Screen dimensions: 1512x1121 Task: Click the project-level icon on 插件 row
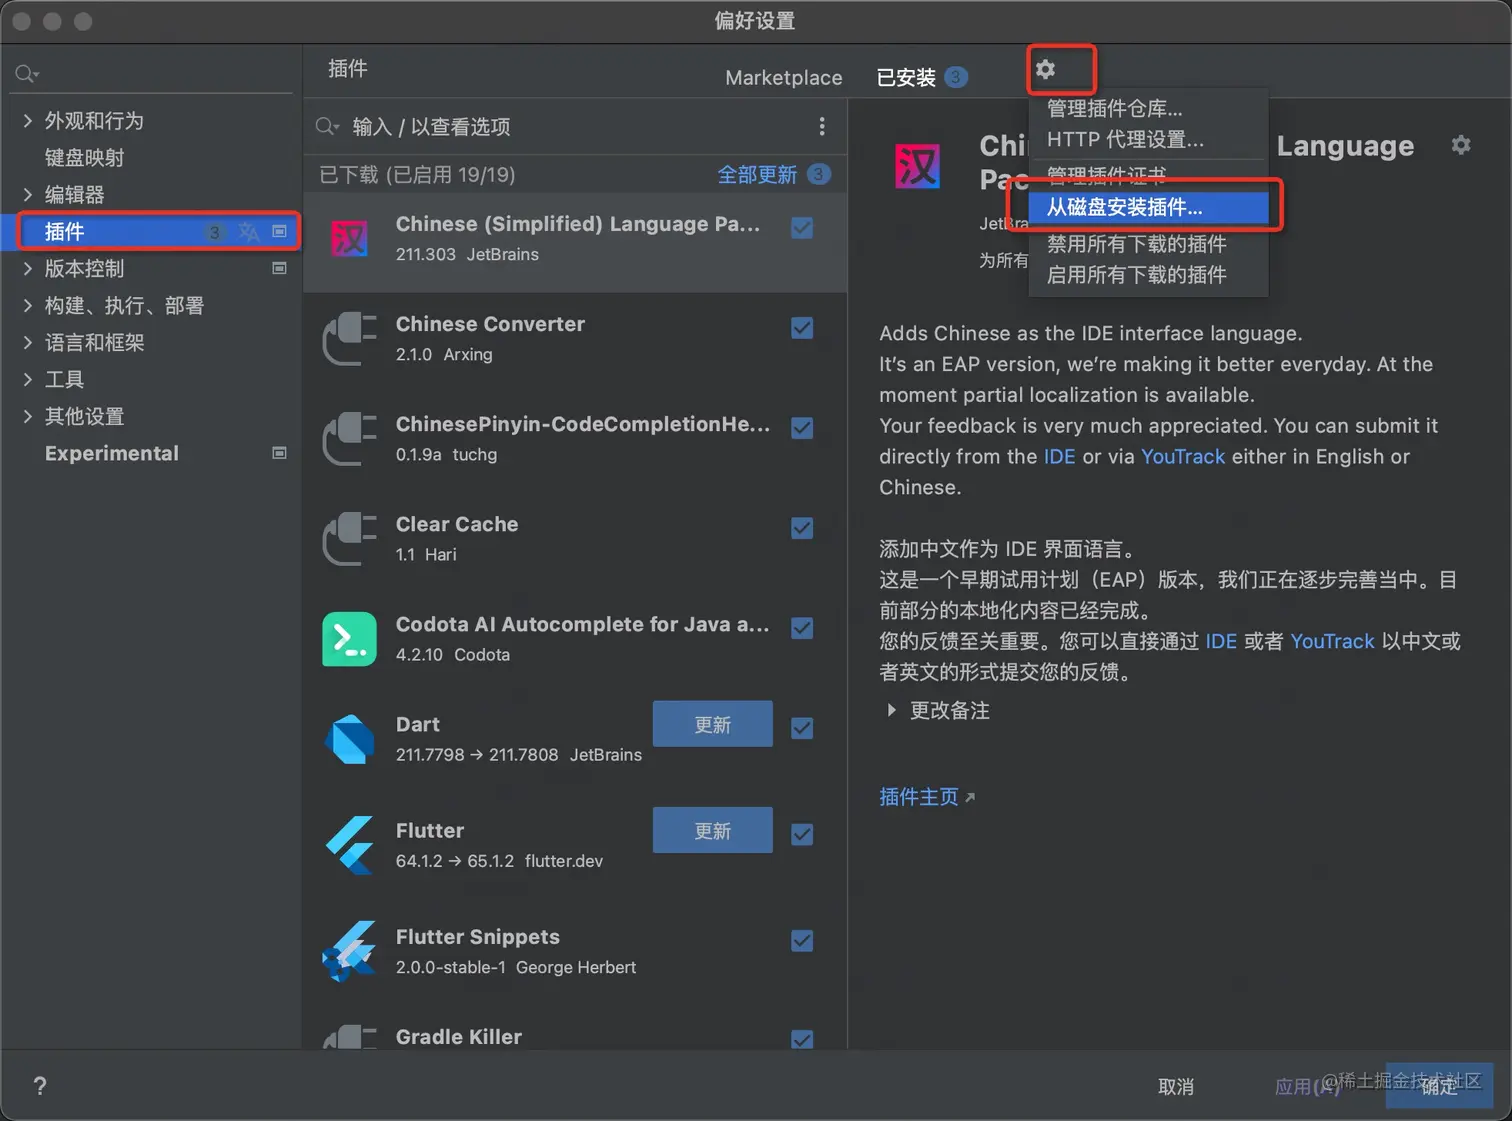(x=279, y=231)
